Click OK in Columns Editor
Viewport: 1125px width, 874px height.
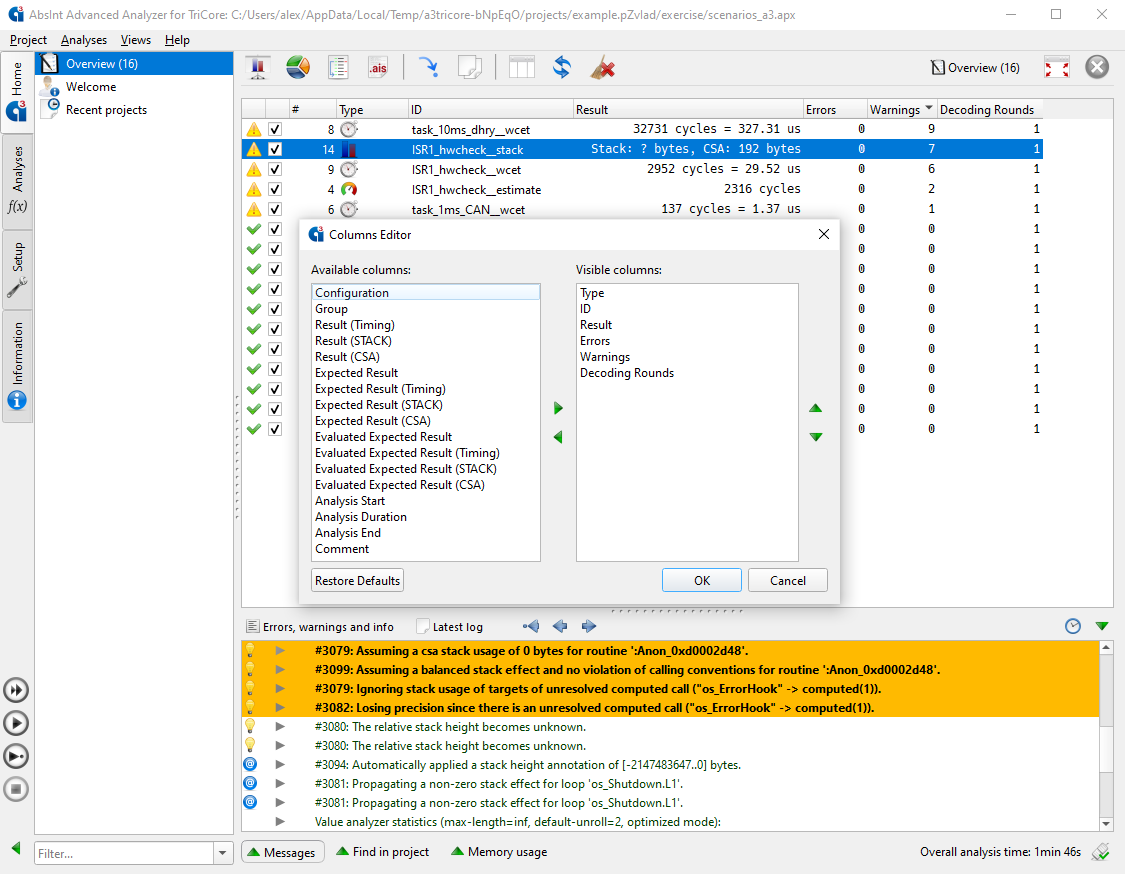point(702,581)
